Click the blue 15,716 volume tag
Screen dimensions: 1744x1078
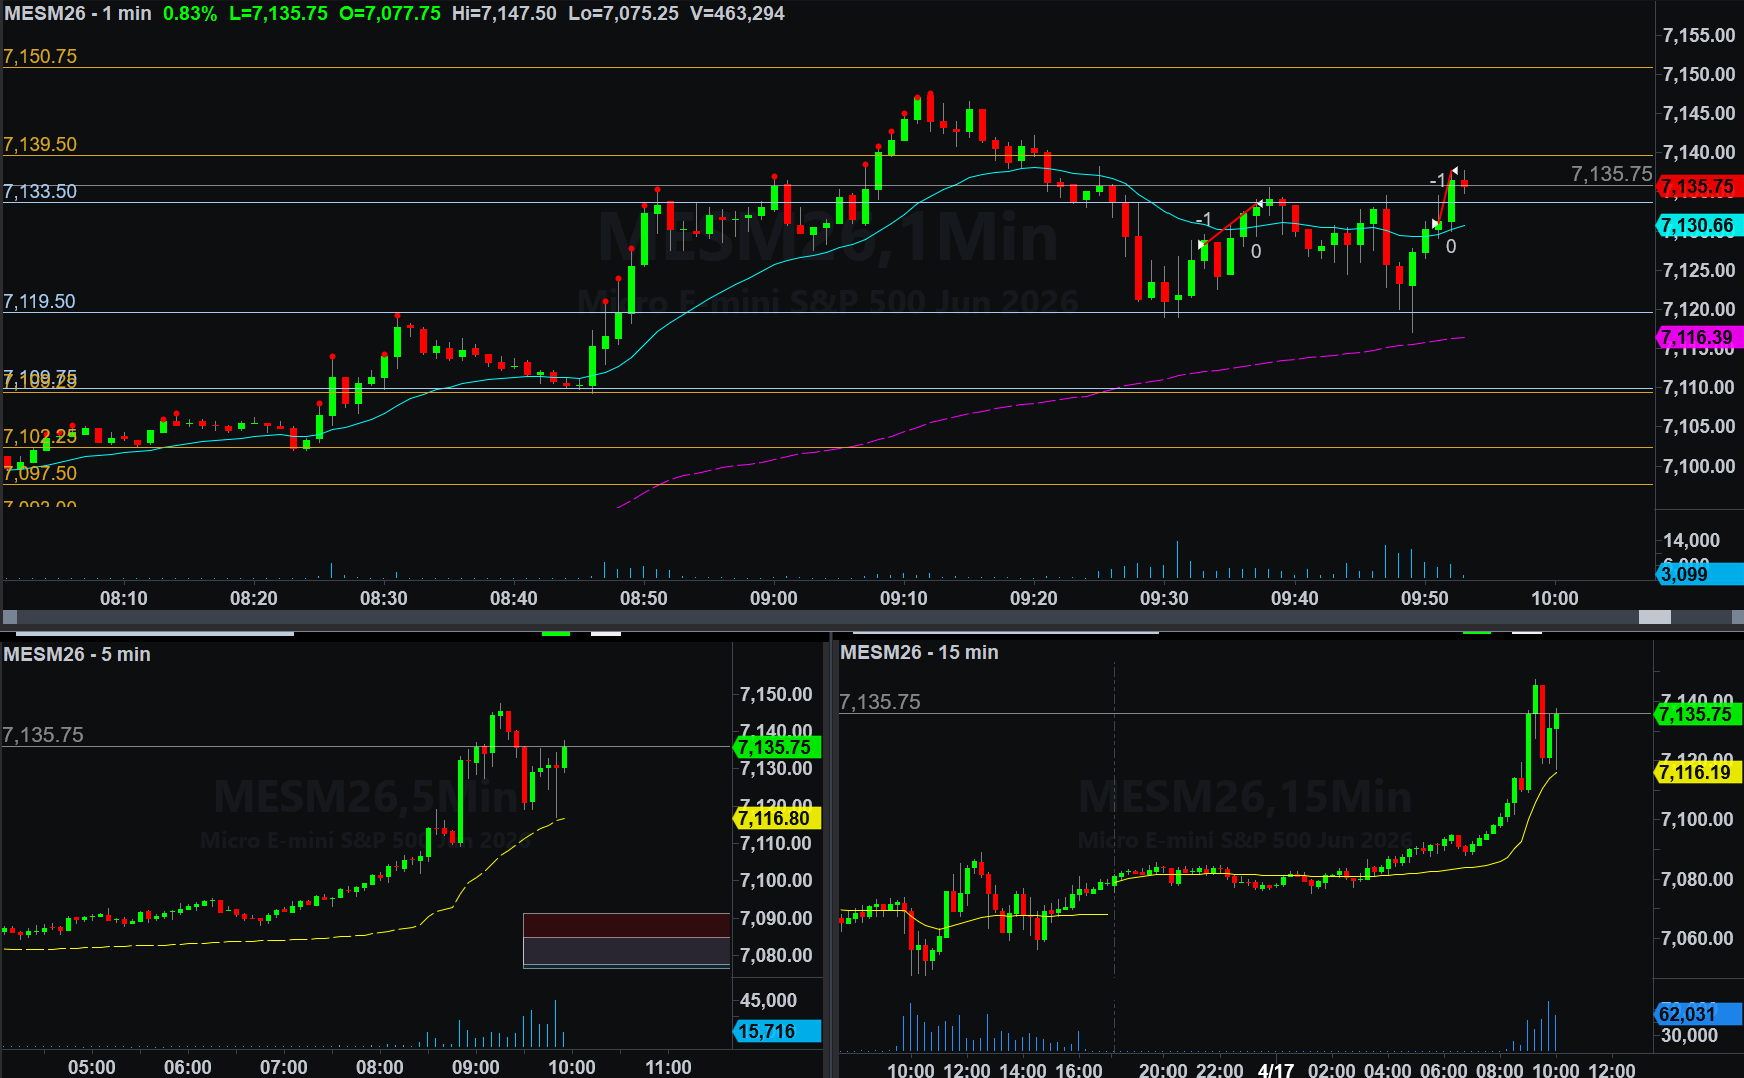click(768, 1031)
